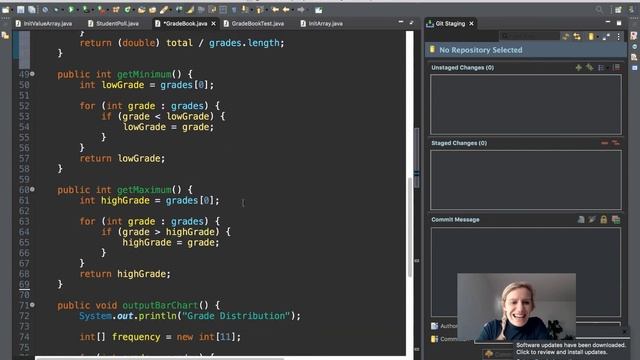Click the editor vertical scrollbar
Image resolution: width=640 pixels, height=360 pixels.
pos(409,227)
